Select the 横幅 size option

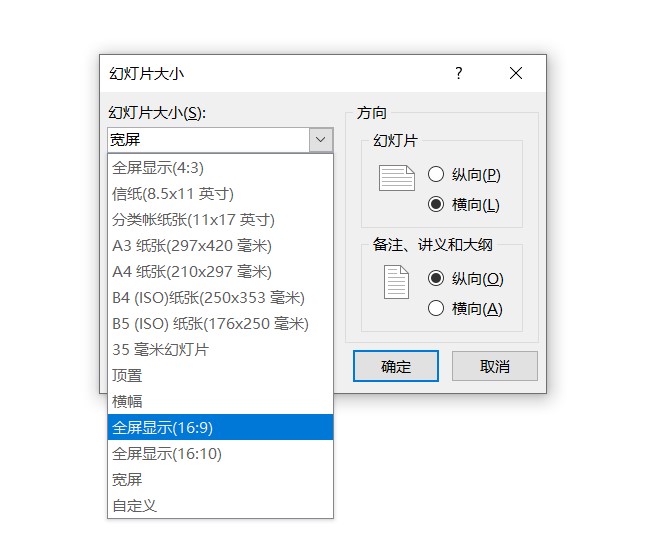[x=220, y=402]
